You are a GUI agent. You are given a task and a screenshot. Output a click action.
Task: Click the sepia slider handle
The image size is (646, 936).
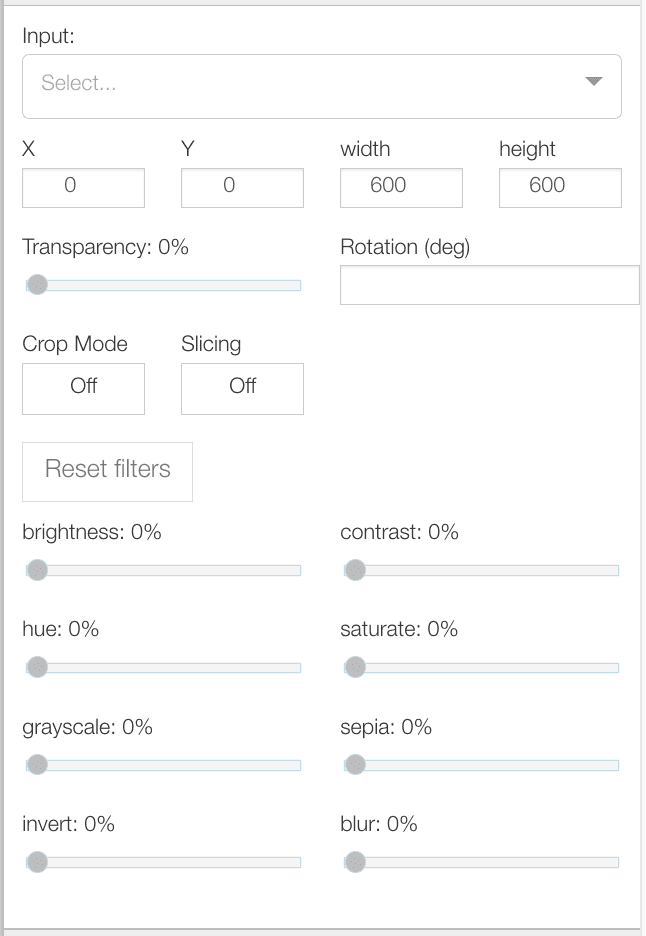[355, 765]
